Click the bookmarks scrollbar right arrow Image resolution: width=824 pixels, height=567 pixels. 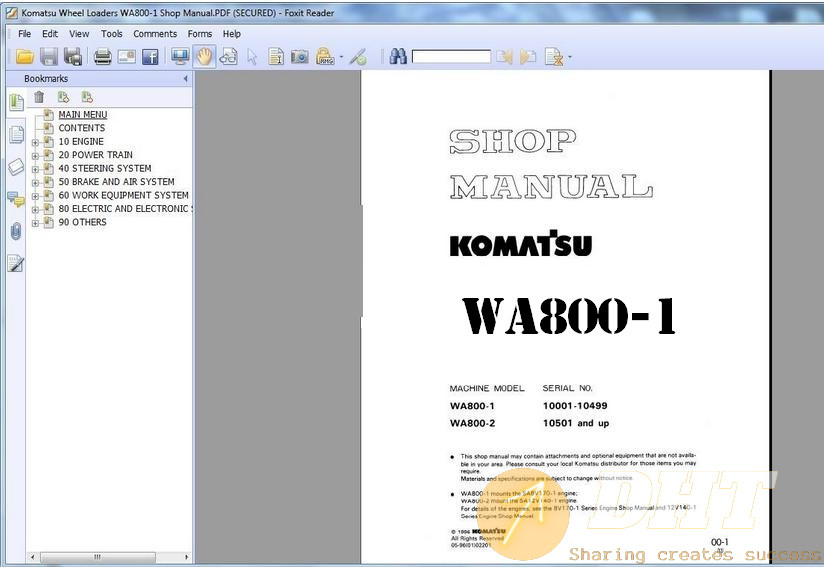click(x=187, y=556)
